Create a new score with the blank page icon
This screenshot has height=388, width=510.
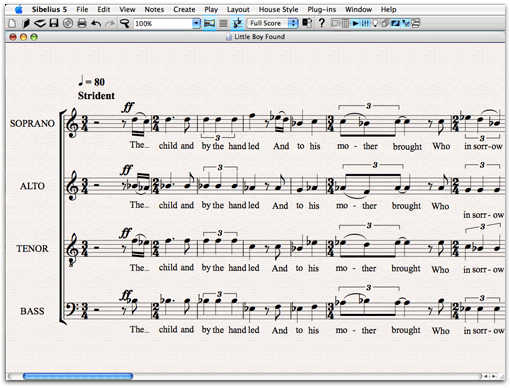(x=12, y=23)
